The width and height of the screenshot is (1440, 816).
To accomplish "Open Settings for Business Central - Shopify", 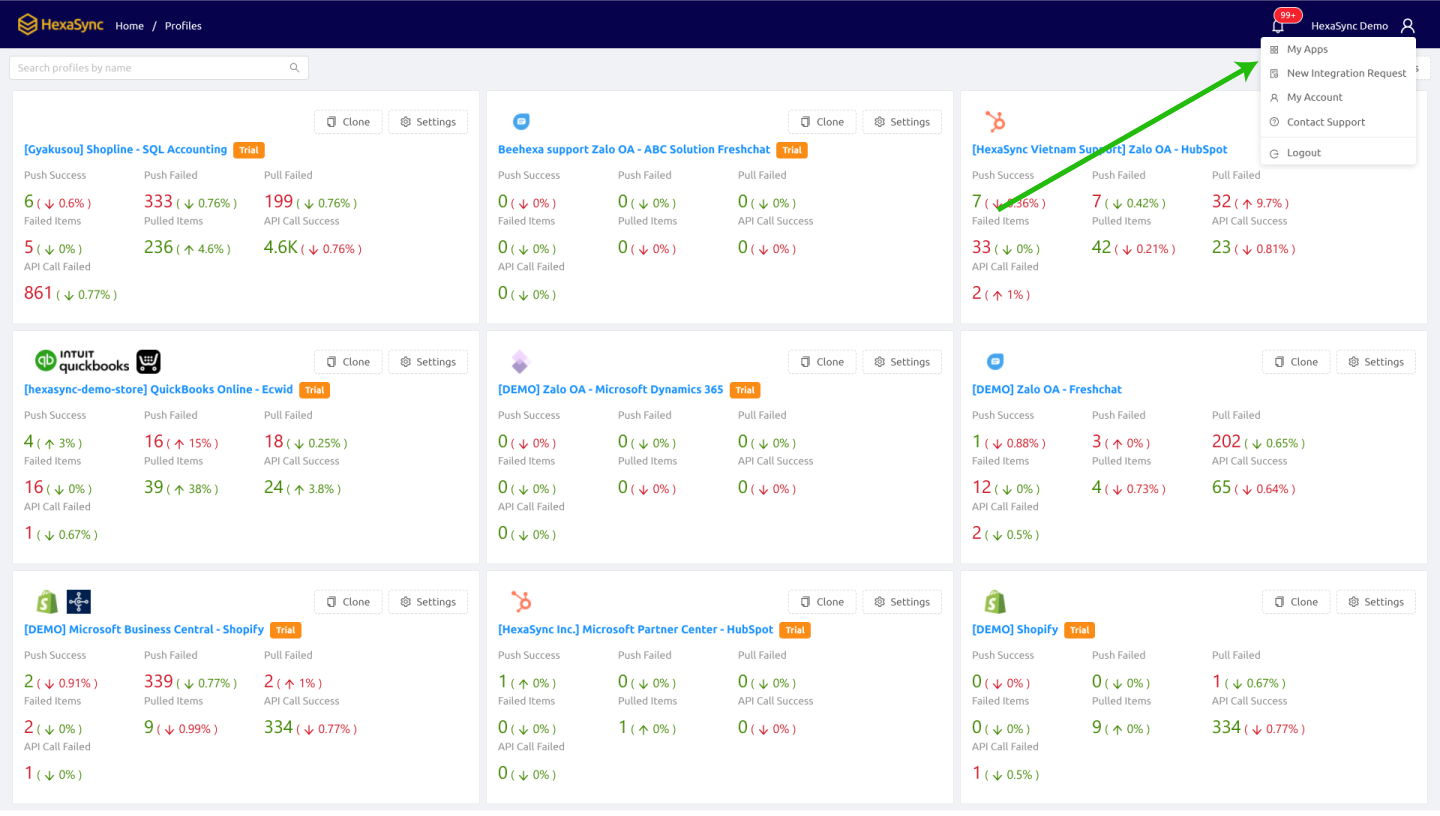I will tap(428, 602).
